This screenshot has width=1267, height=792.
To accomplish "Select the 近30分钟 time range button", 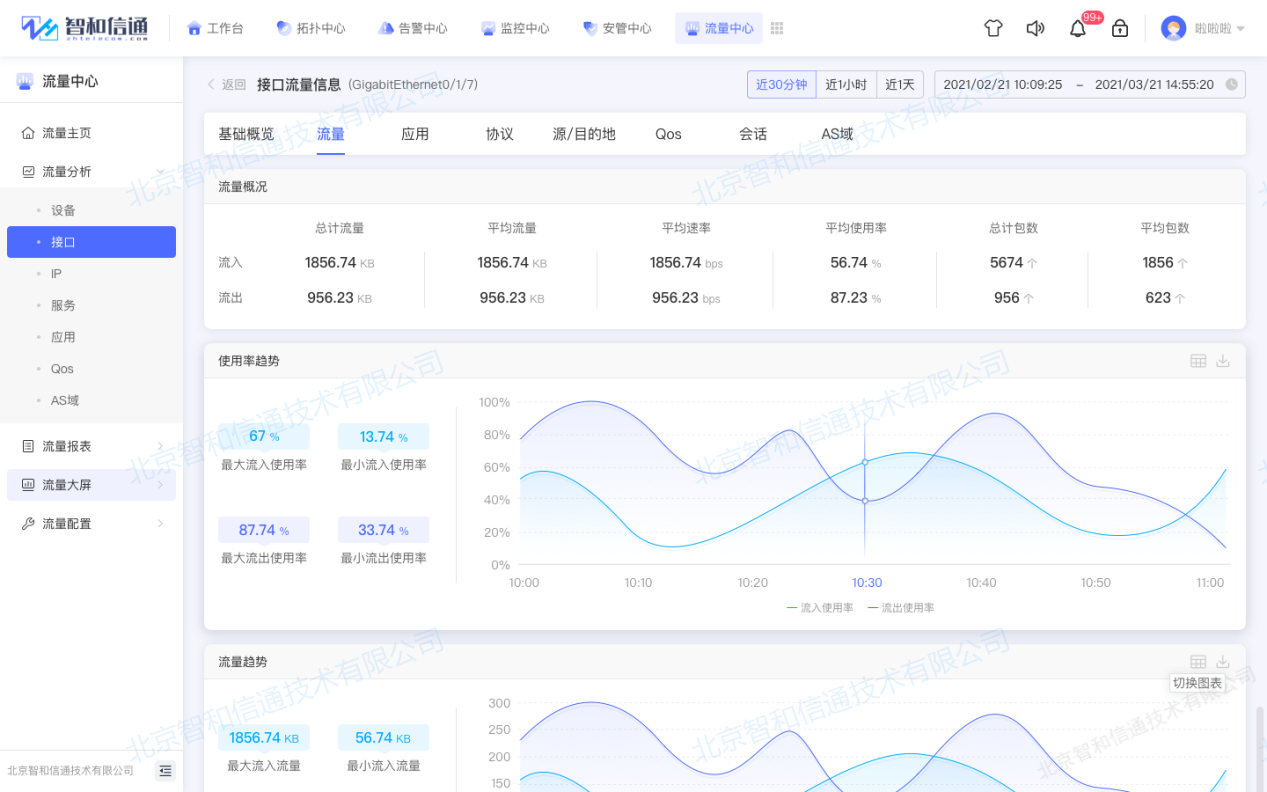I will 781,85.
